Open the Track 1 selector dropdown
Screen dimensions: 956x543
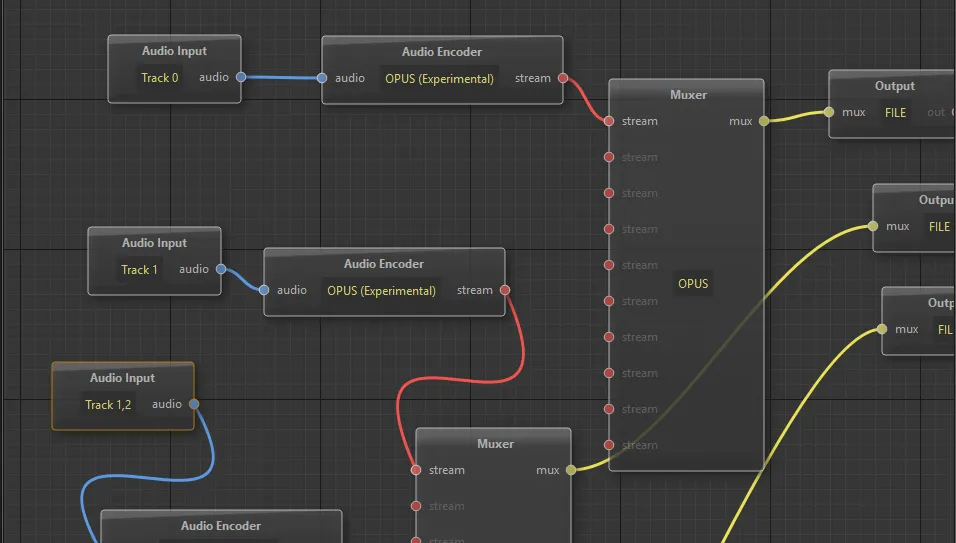pos(139,269)
